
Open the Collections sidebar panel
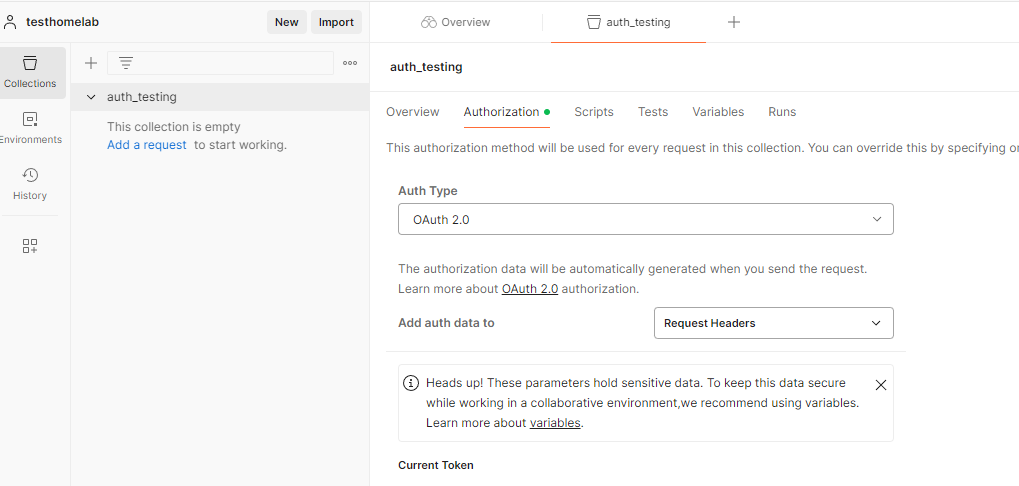tap(30, 72)
